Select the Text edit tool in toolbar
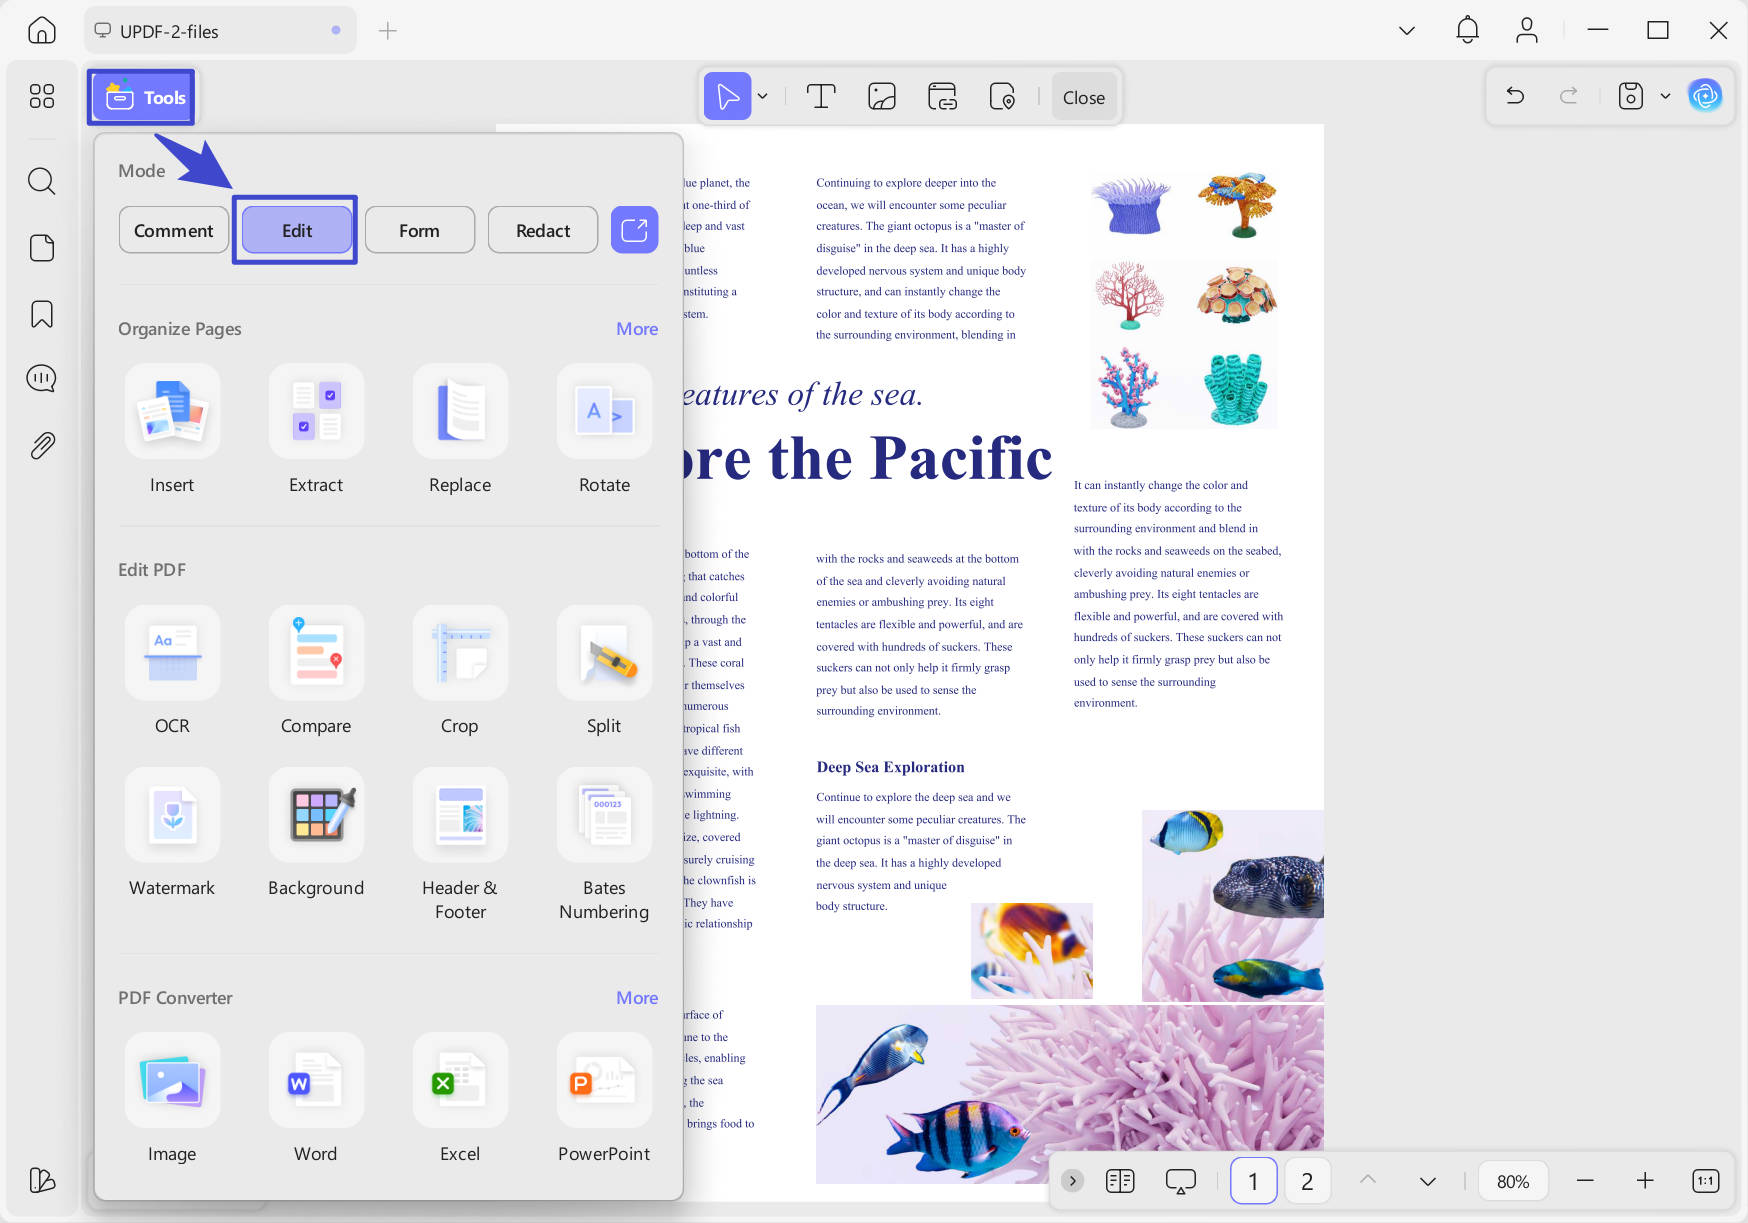 821,96
